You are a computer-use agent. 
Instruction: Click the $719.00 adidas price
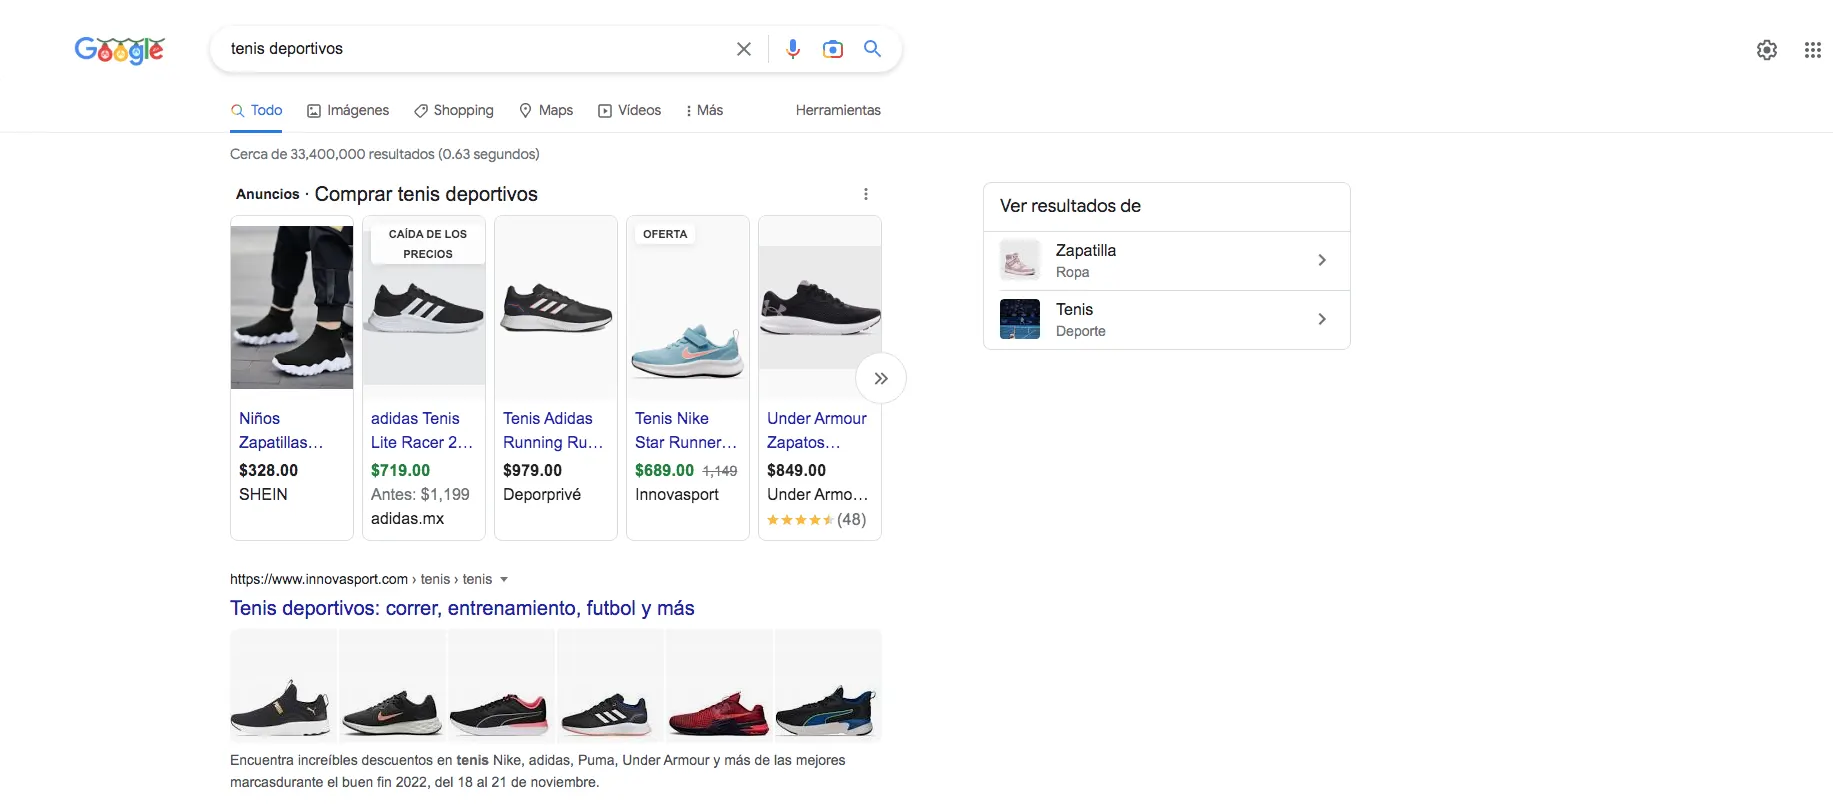(400, 470)
